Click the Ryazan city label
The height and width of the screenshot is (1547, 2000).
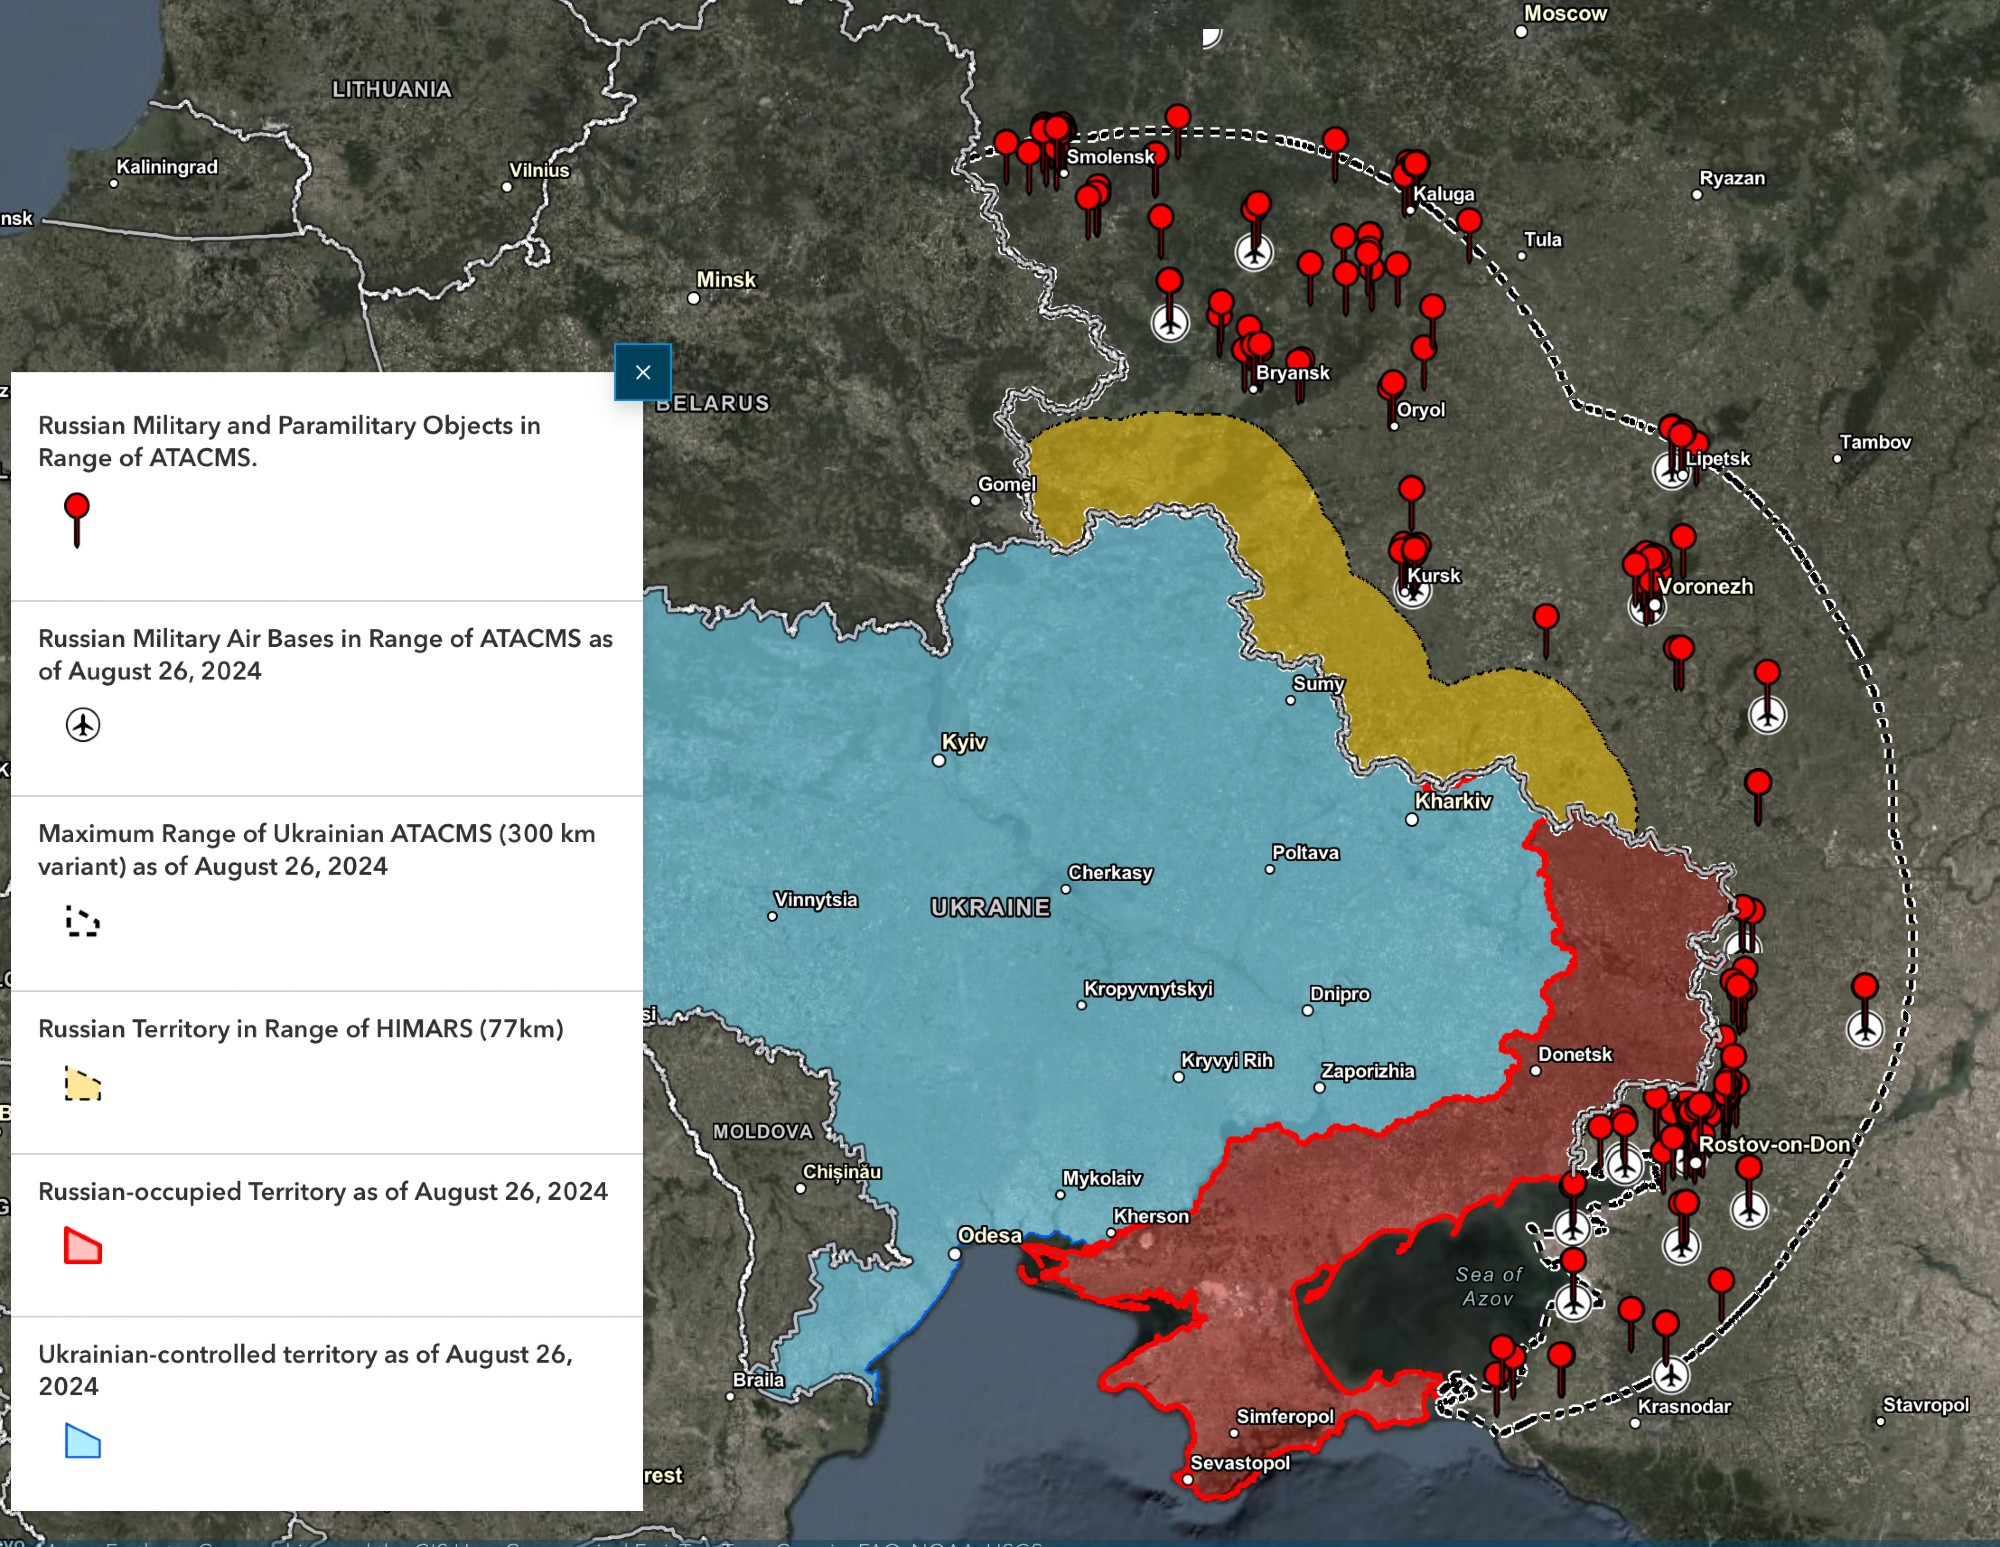[1732, 178]
